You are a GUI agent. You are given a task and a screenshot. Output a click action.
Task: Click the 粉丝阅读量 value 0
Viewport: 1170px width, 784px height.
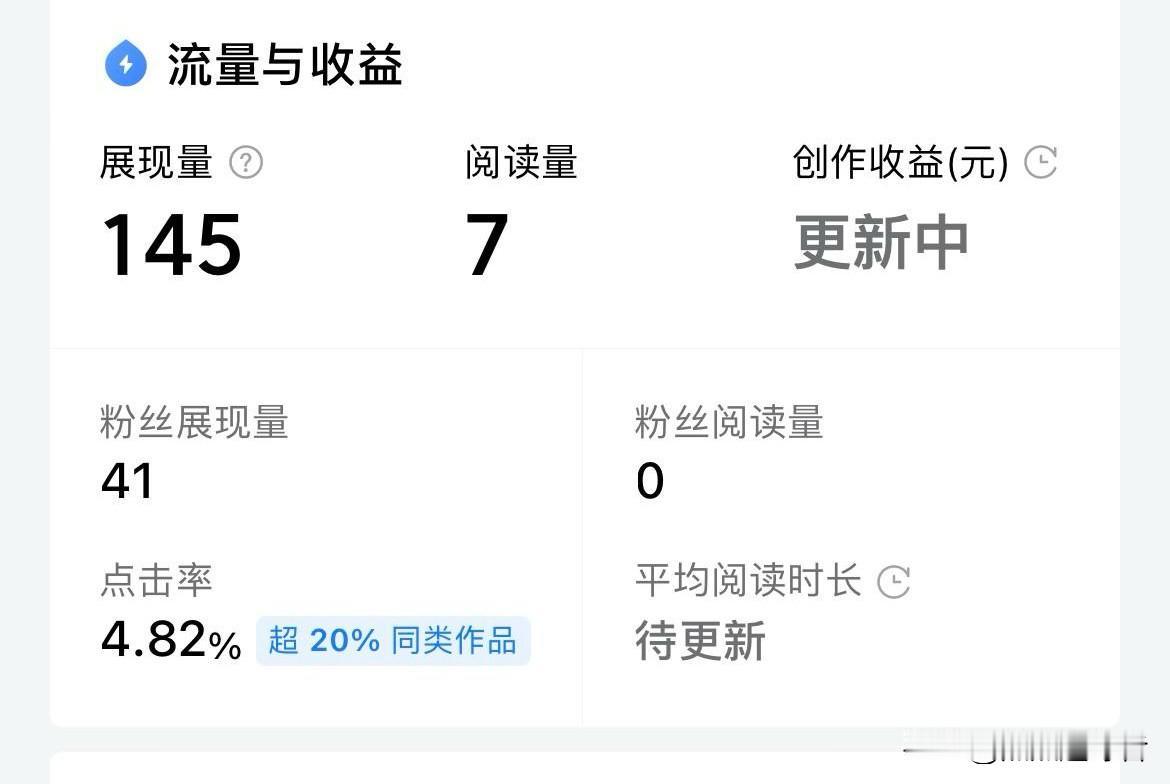coord(650,480)
